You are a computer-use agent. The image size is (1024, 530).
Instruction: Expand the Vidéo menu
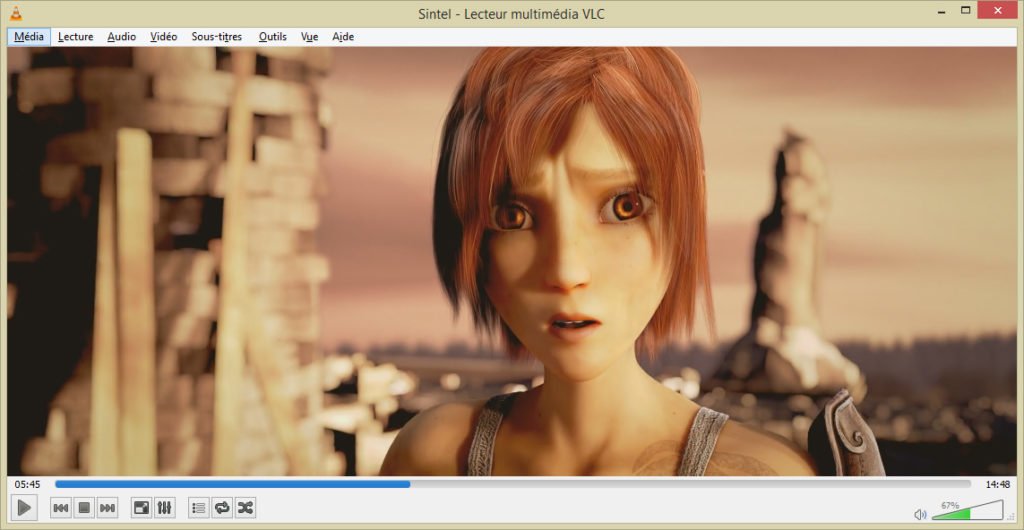pyautogui.click(x=163, y=37)
